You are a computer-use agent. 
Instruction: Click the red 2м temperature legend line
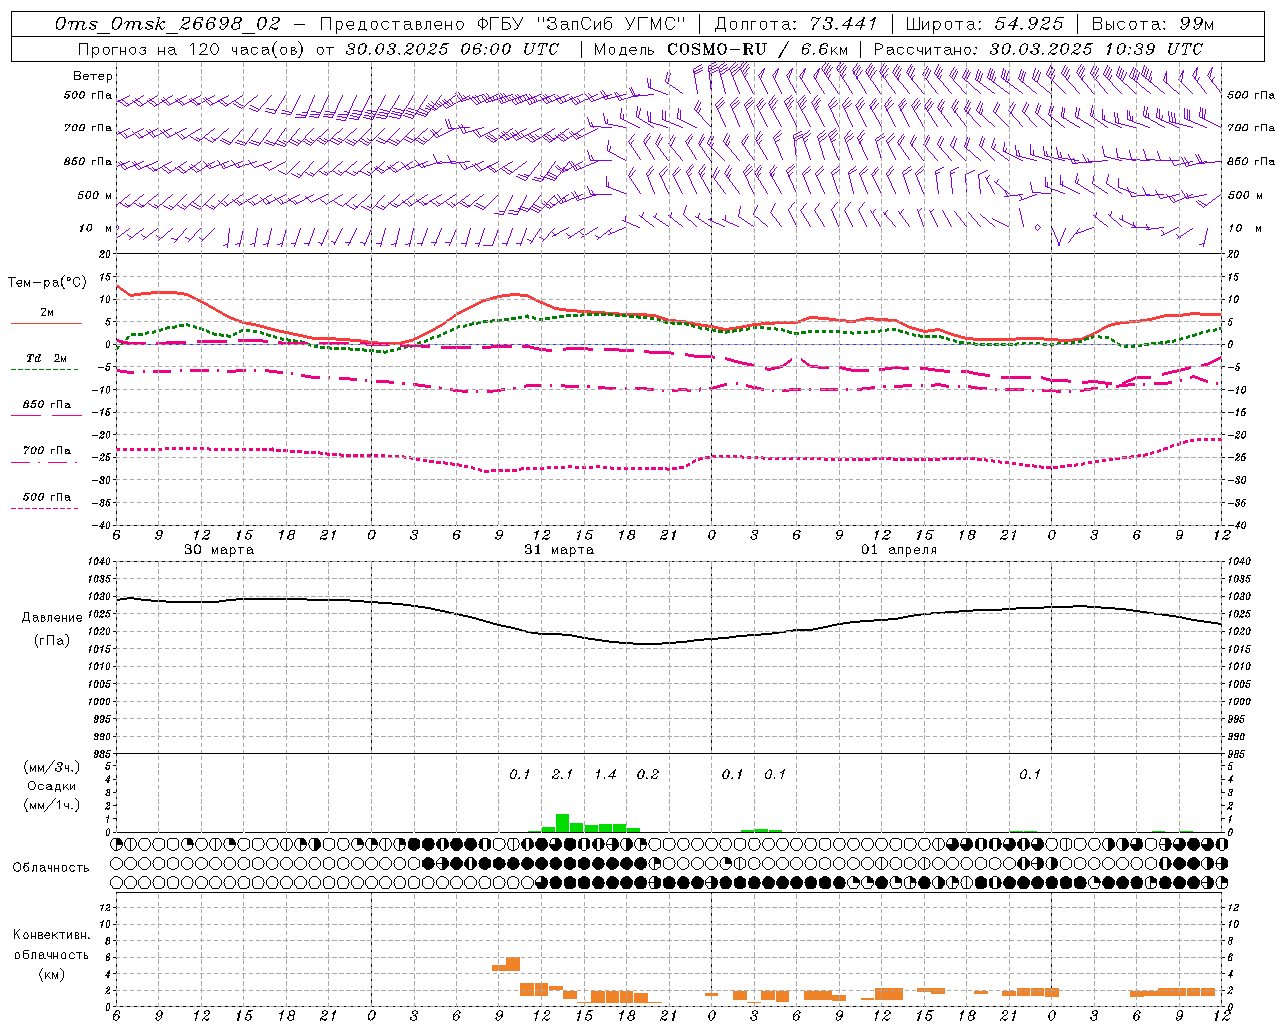pos(46,323)
